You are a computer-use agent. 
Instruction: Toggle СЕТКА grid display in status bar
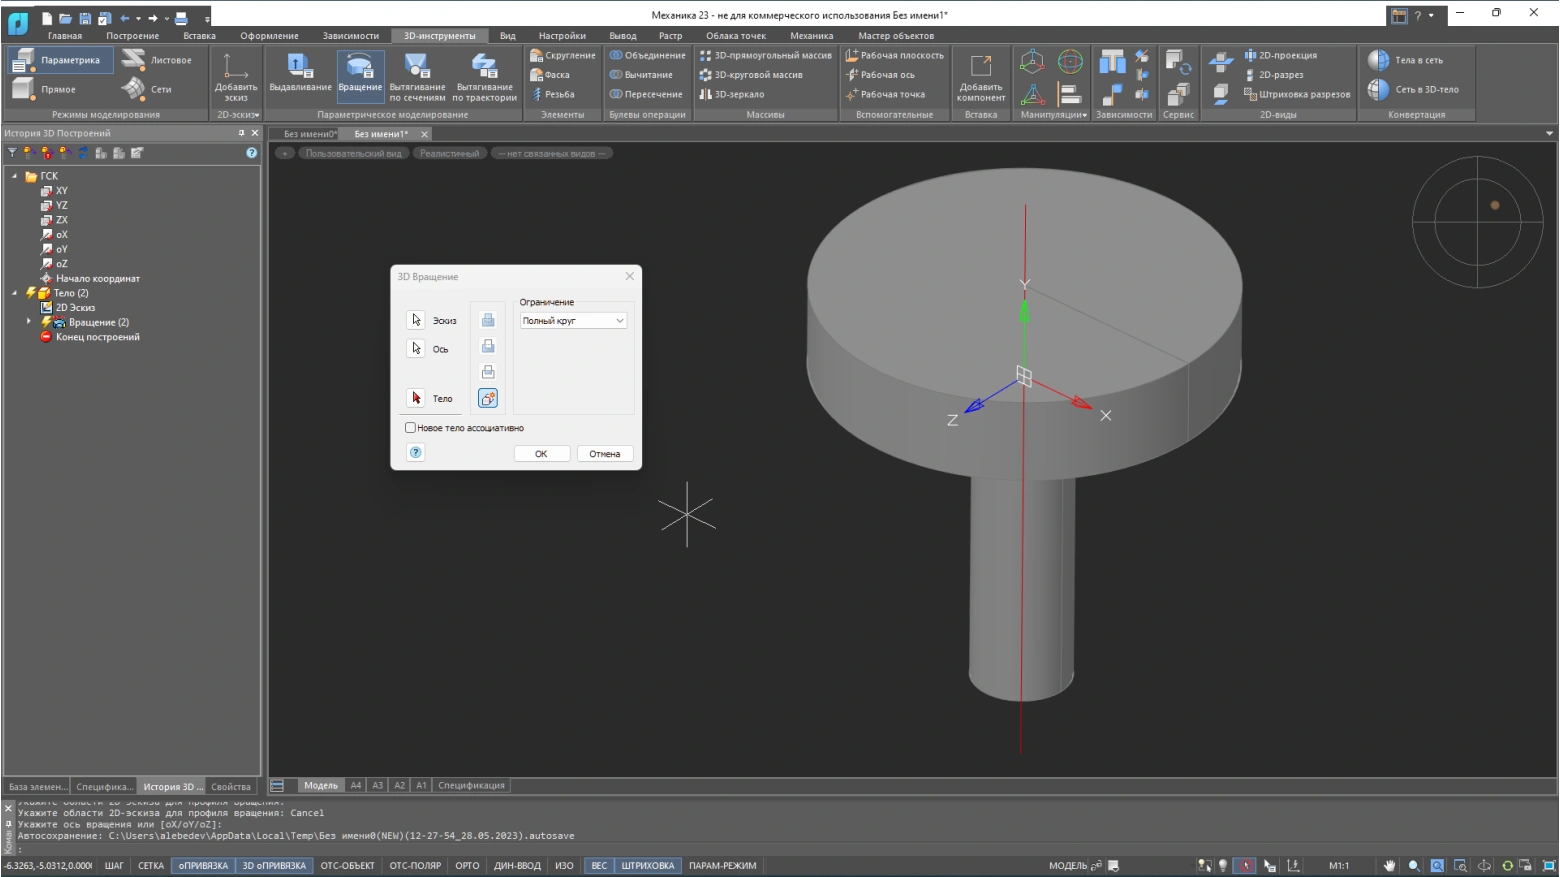(x=151, y=866)
